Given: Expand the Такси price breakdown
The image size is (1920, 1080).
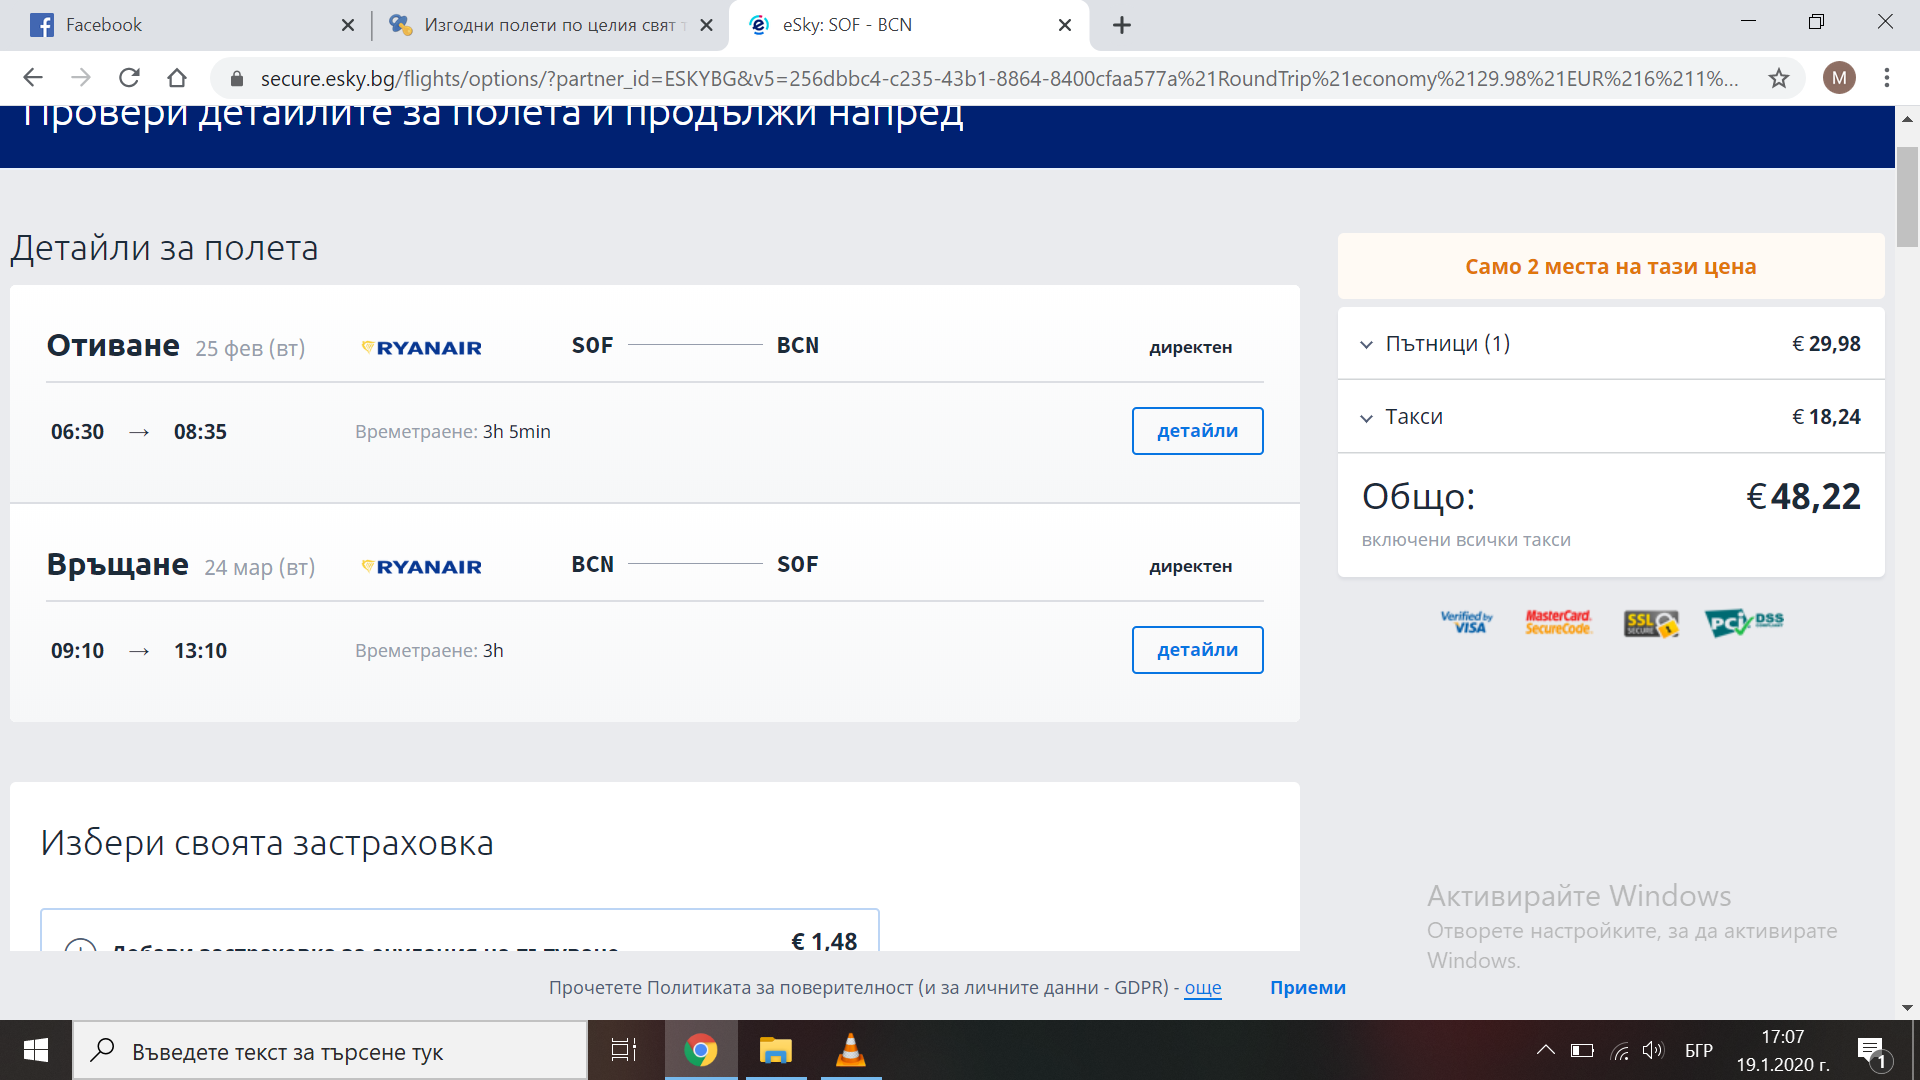Looking at the screenshot, I should [1366, 418].
